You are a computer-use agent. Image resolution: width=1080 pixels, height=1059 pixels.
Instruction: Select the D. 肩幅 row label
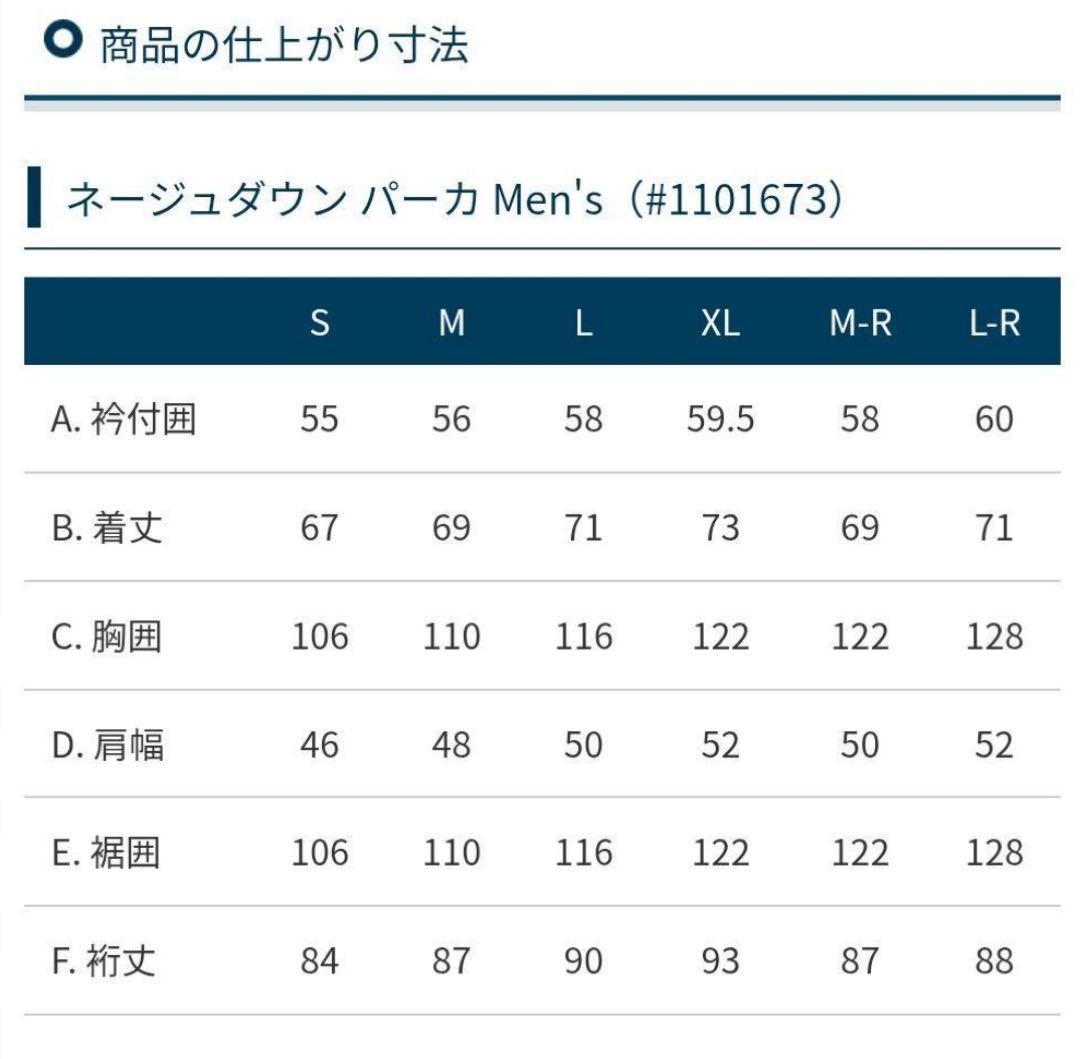(x=107, y=744)
